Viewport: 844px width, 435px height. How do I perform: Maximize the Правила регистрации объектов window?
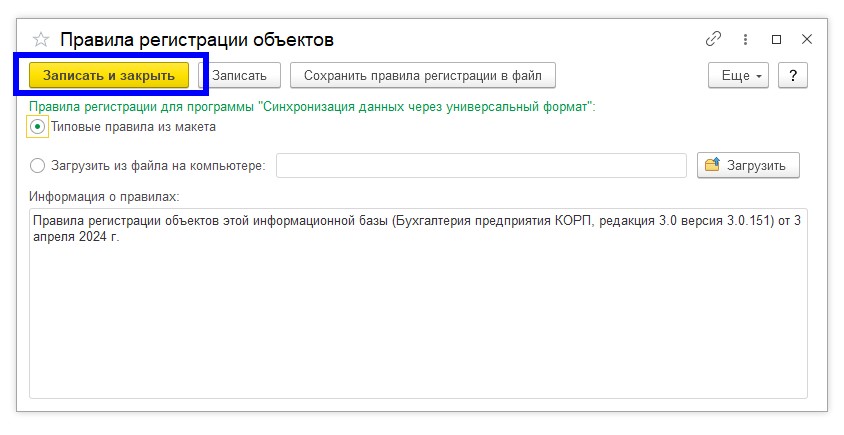[776, 40]
